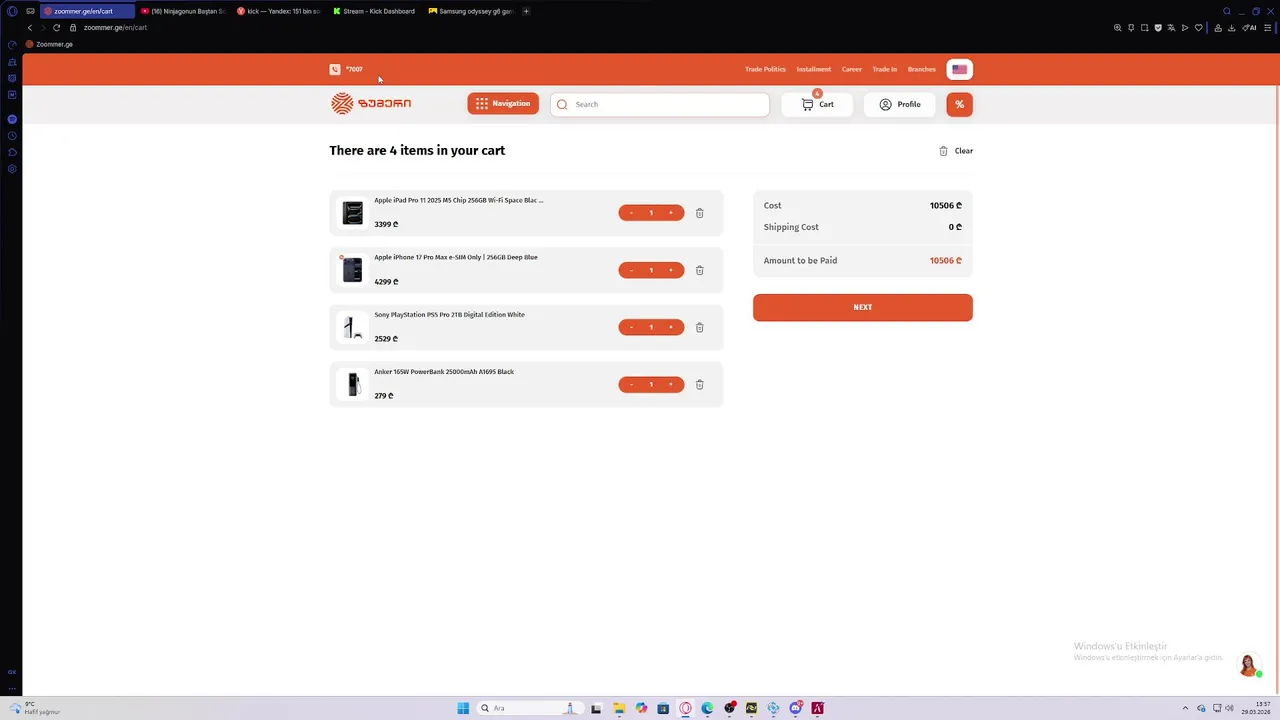Click the pin icon in address bar
Viewport: 1280px width, 720px height.
click(1131, 28)
